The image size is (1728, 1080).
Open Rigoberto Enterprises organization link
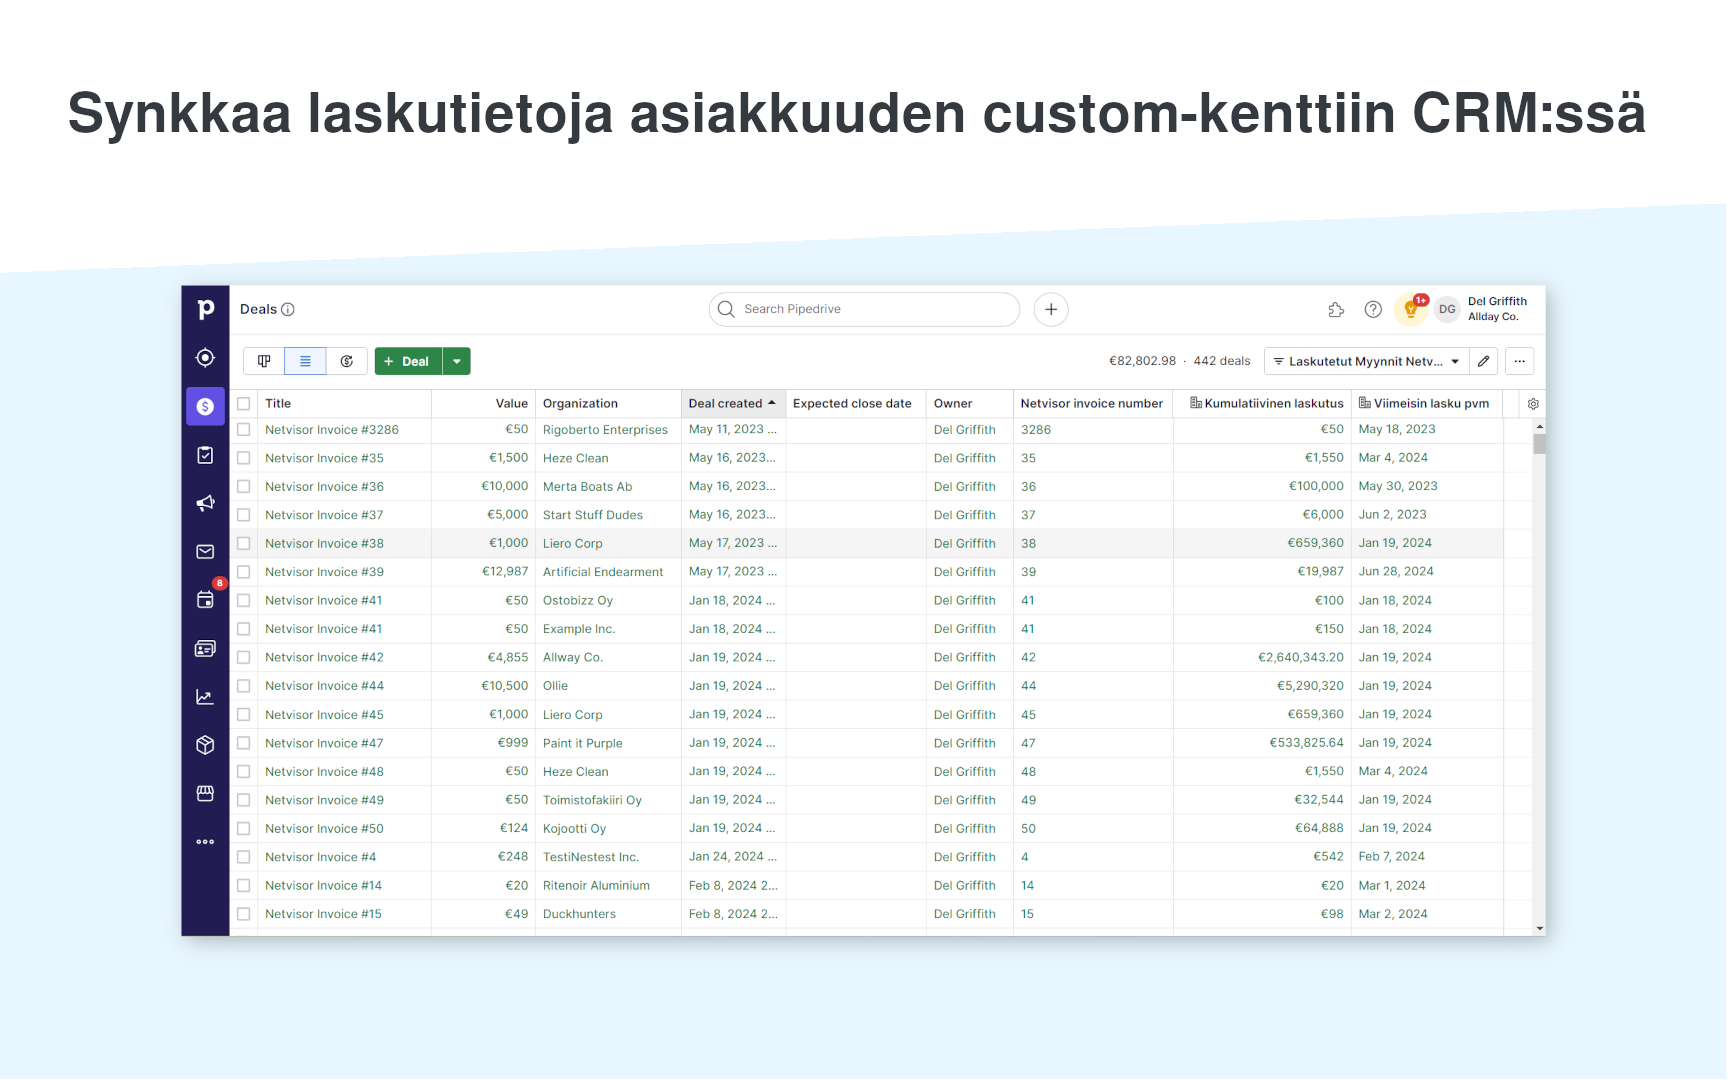605,430
